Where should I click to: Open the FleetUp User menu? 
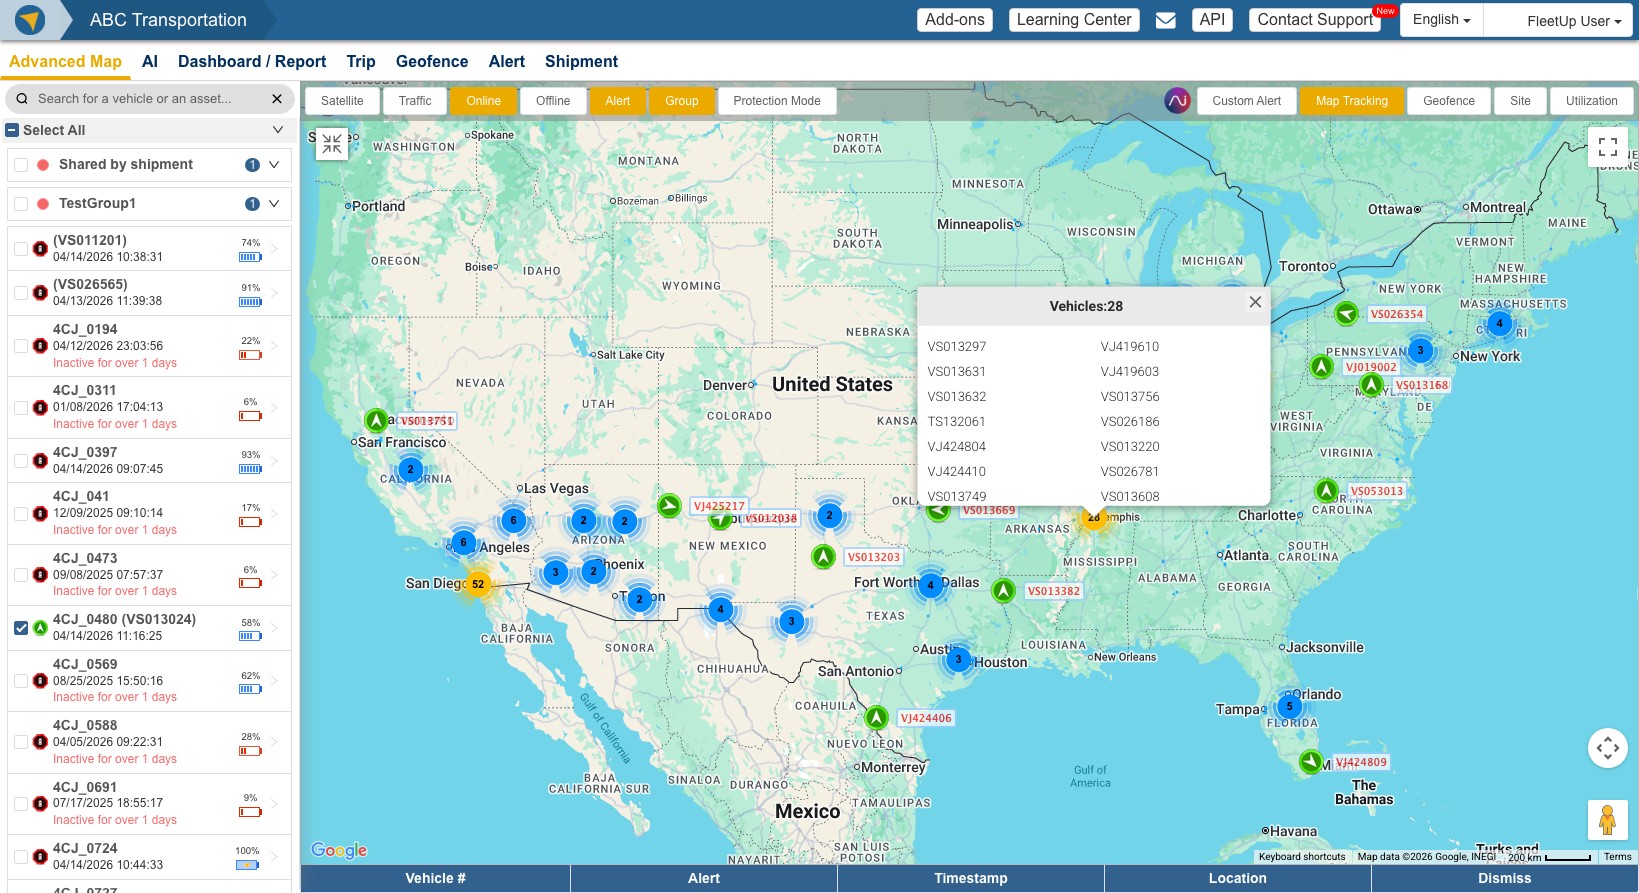[1574, 21]
